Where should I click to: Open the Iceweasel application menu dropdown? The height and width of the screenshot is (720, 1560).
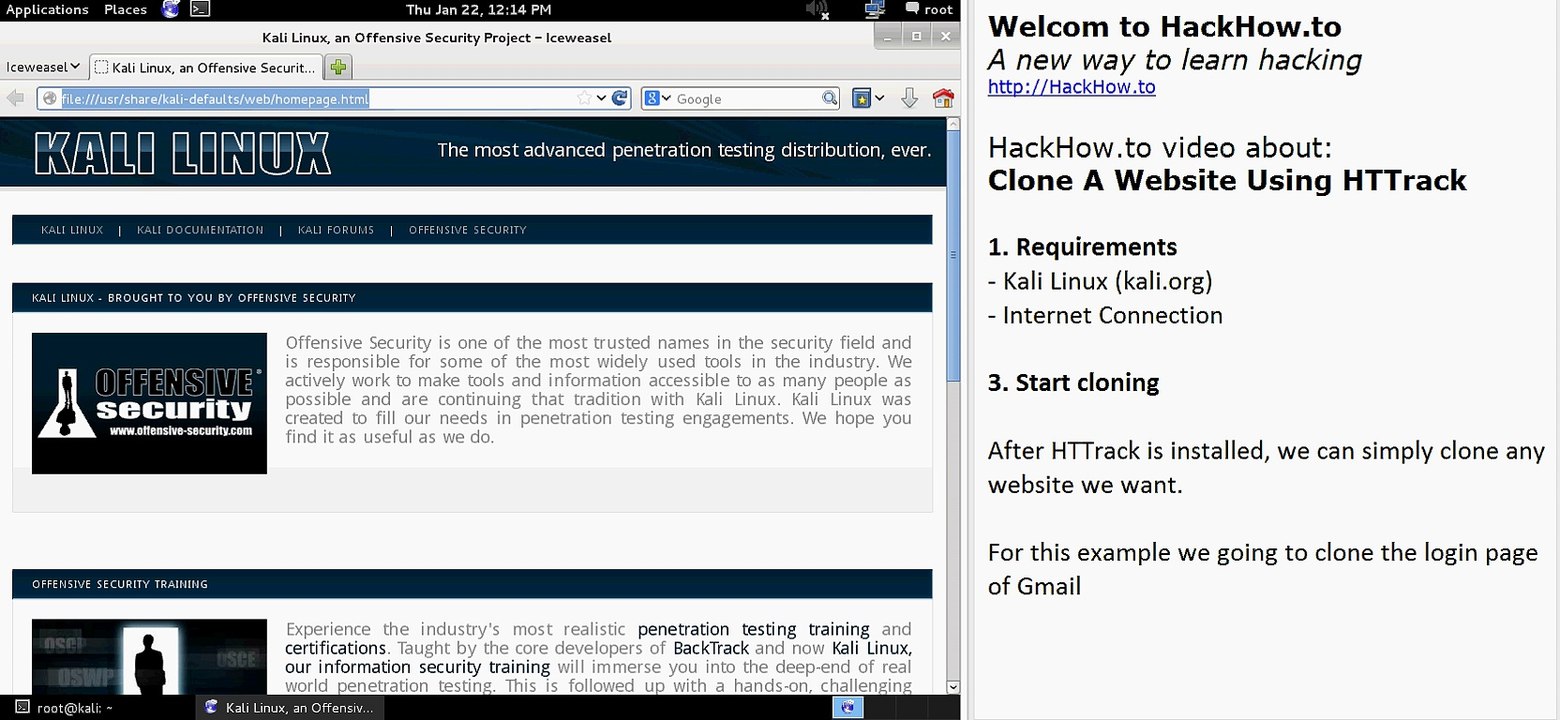point(42,67)
